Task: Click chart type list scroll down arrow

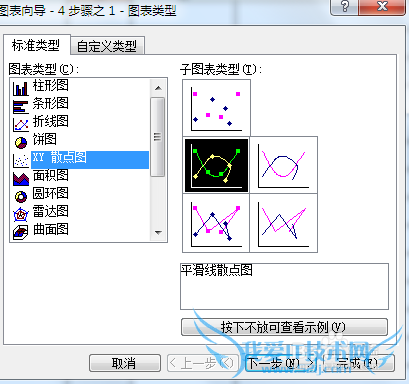Action: tap(158, 233)
